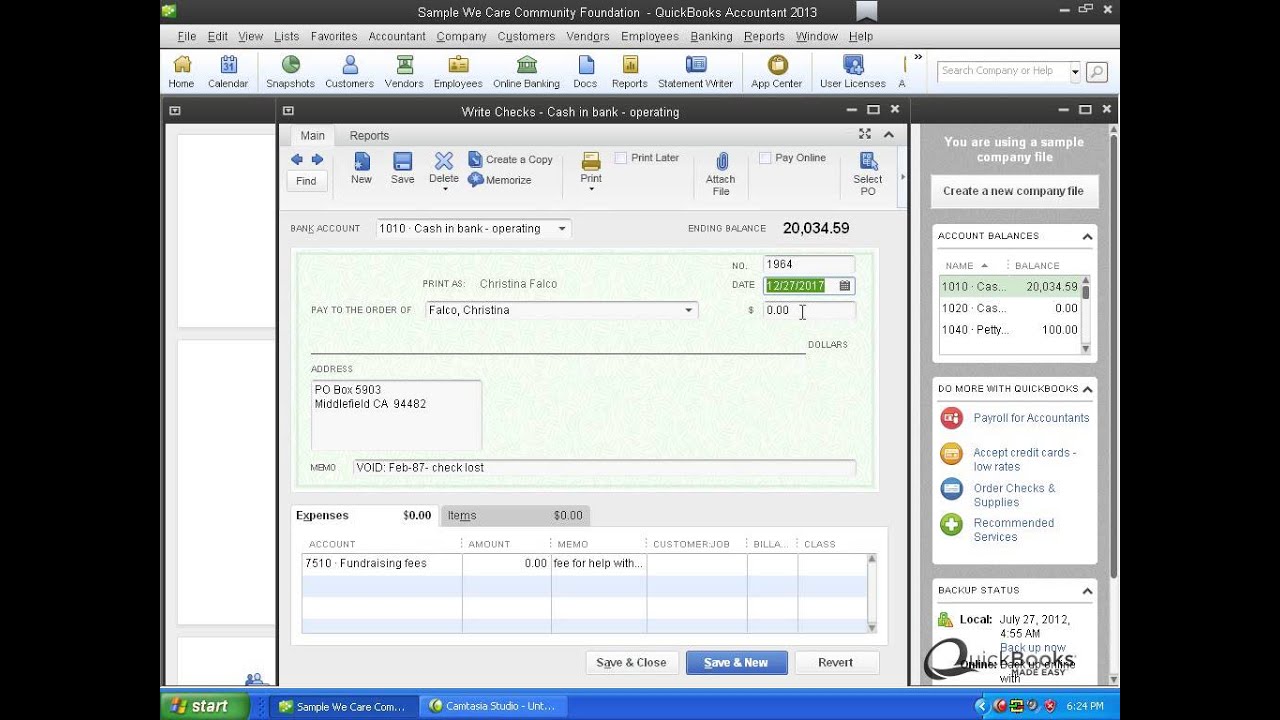Open Accept credit cards low rates link
1280x720 pixels.
point(1025,460)
